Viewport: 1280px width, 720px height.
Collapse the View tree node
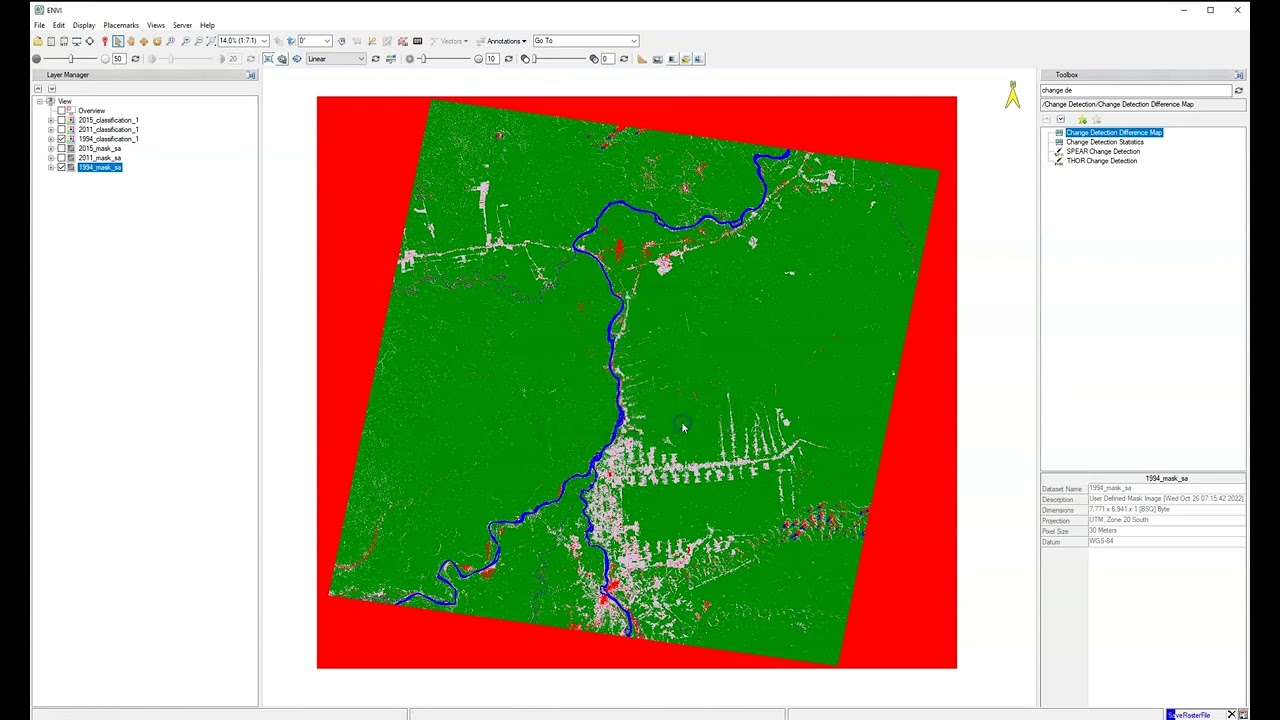pos(40,101)
